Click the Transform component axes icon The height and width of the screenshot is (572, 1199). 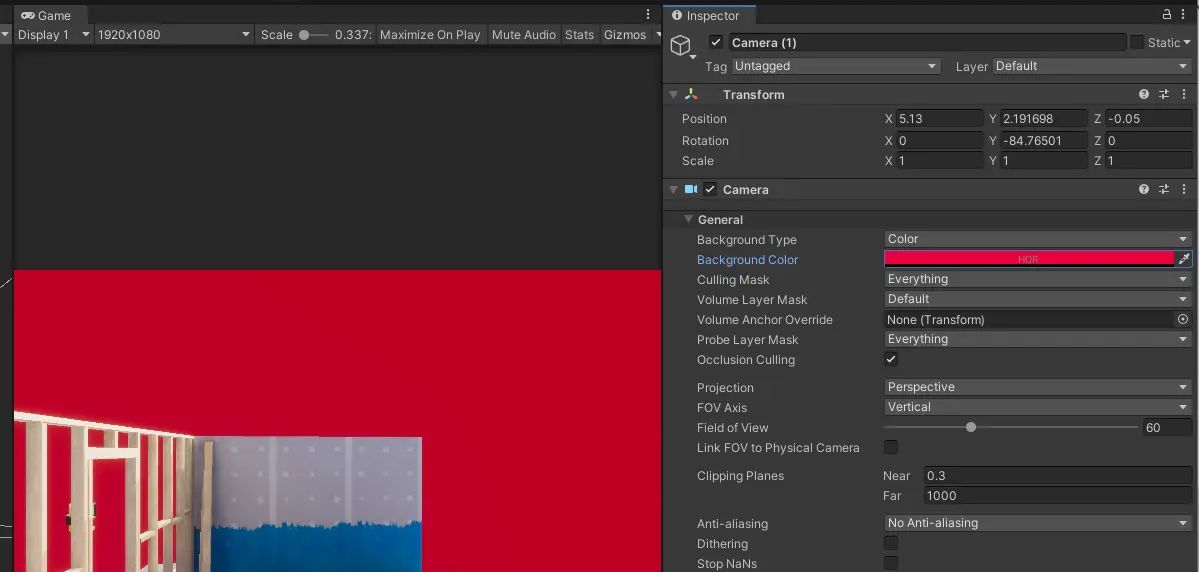[x=691, y=94]
